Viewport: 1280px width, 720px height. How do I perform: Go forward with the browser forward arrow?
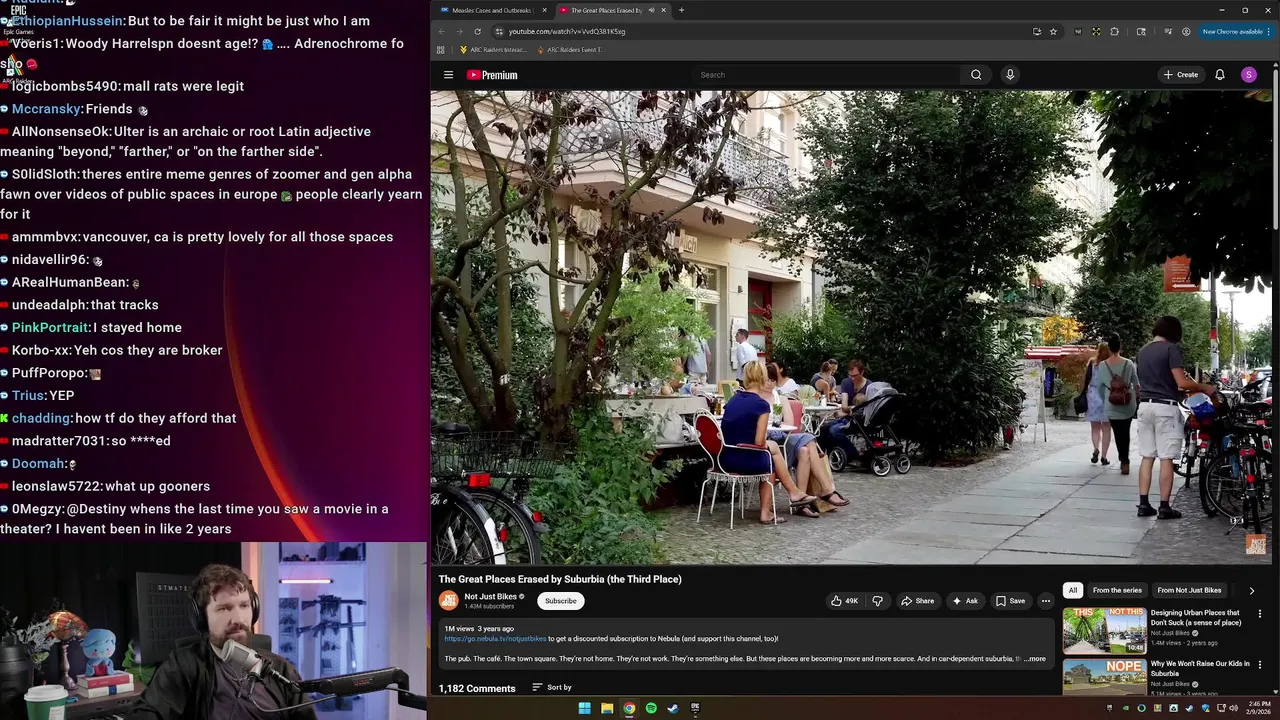coord(459,31)
